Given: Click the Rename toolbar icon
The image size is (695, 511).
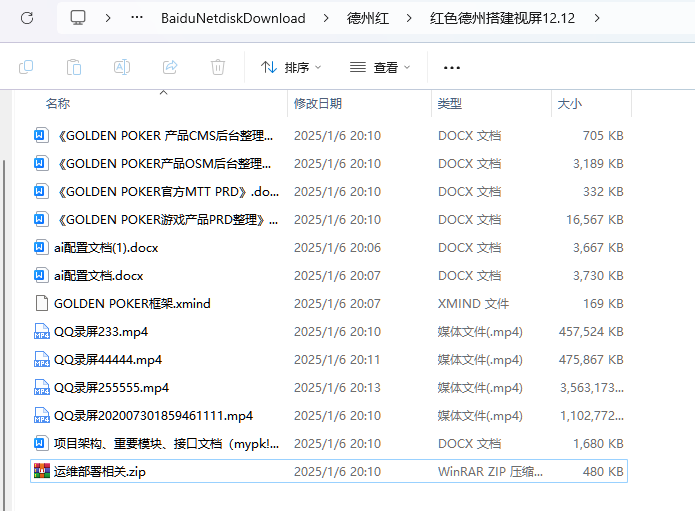Looking at the screenshot, I should tap(122, 67).
